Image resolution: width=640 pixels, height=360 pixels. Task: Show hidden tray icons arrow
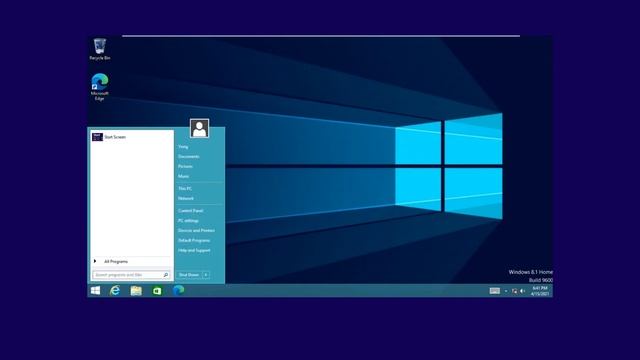click(x=506, y=291)
